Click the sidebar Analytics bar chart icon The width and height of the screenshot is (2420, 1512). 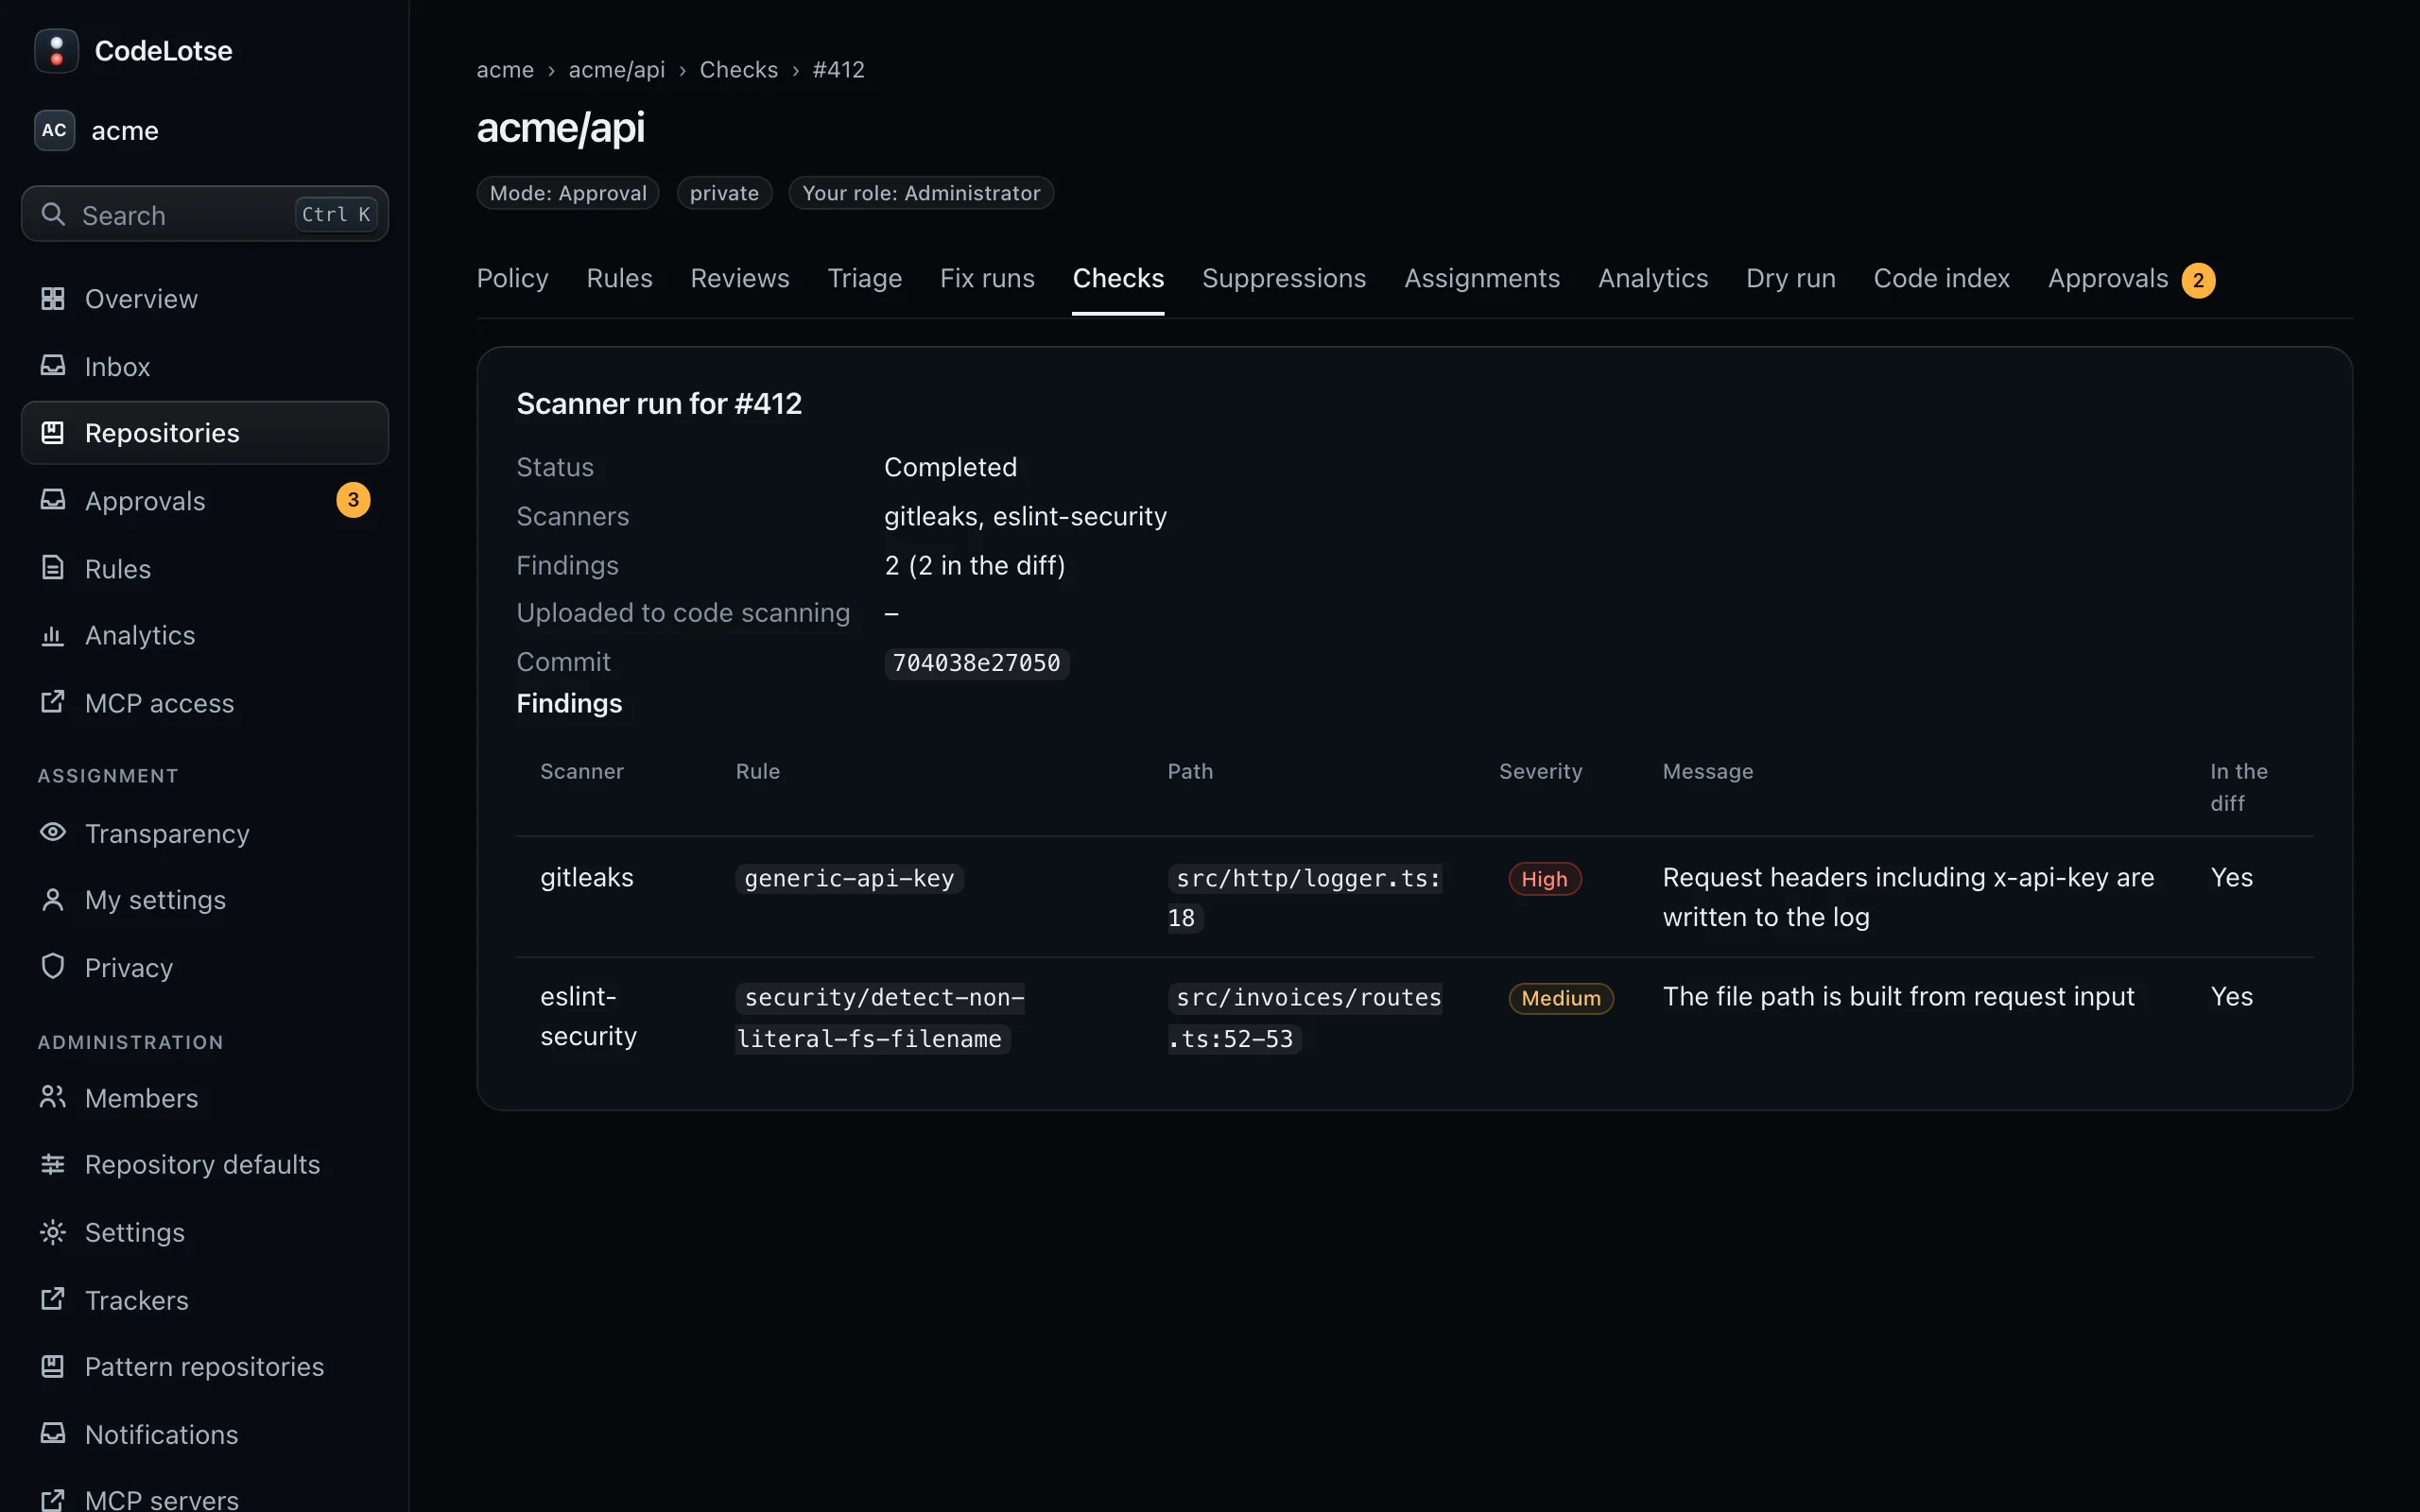[53, 635]
